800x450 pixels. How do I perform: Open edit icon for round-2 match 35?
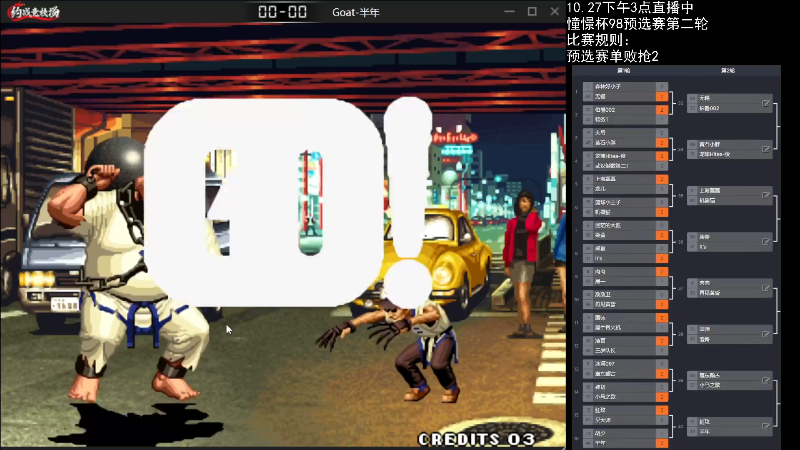[766, 195]
